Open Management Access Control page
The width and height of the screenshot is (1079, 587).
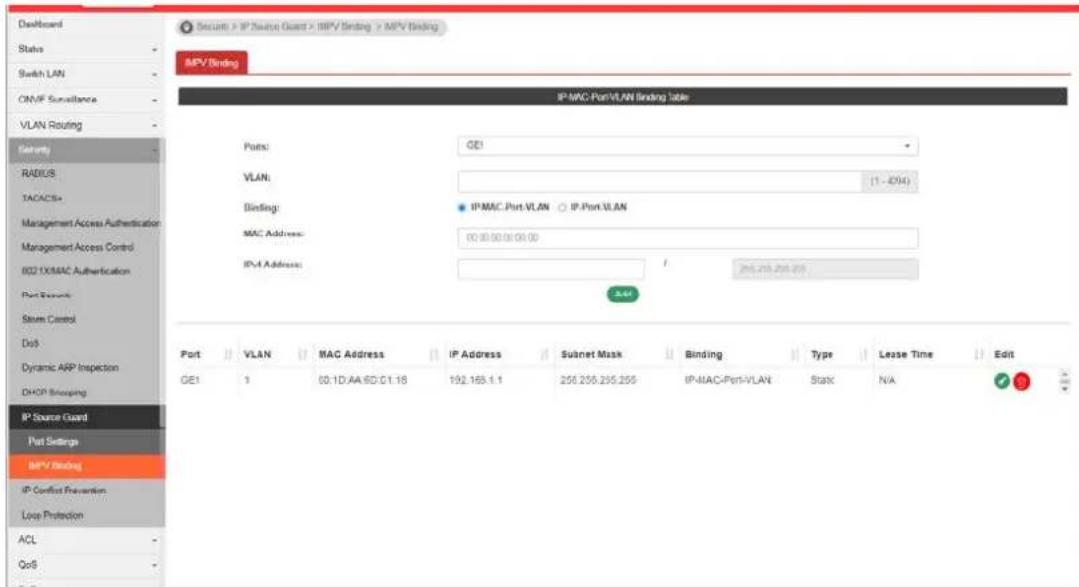pyautogui.click(x=78, y=247)
